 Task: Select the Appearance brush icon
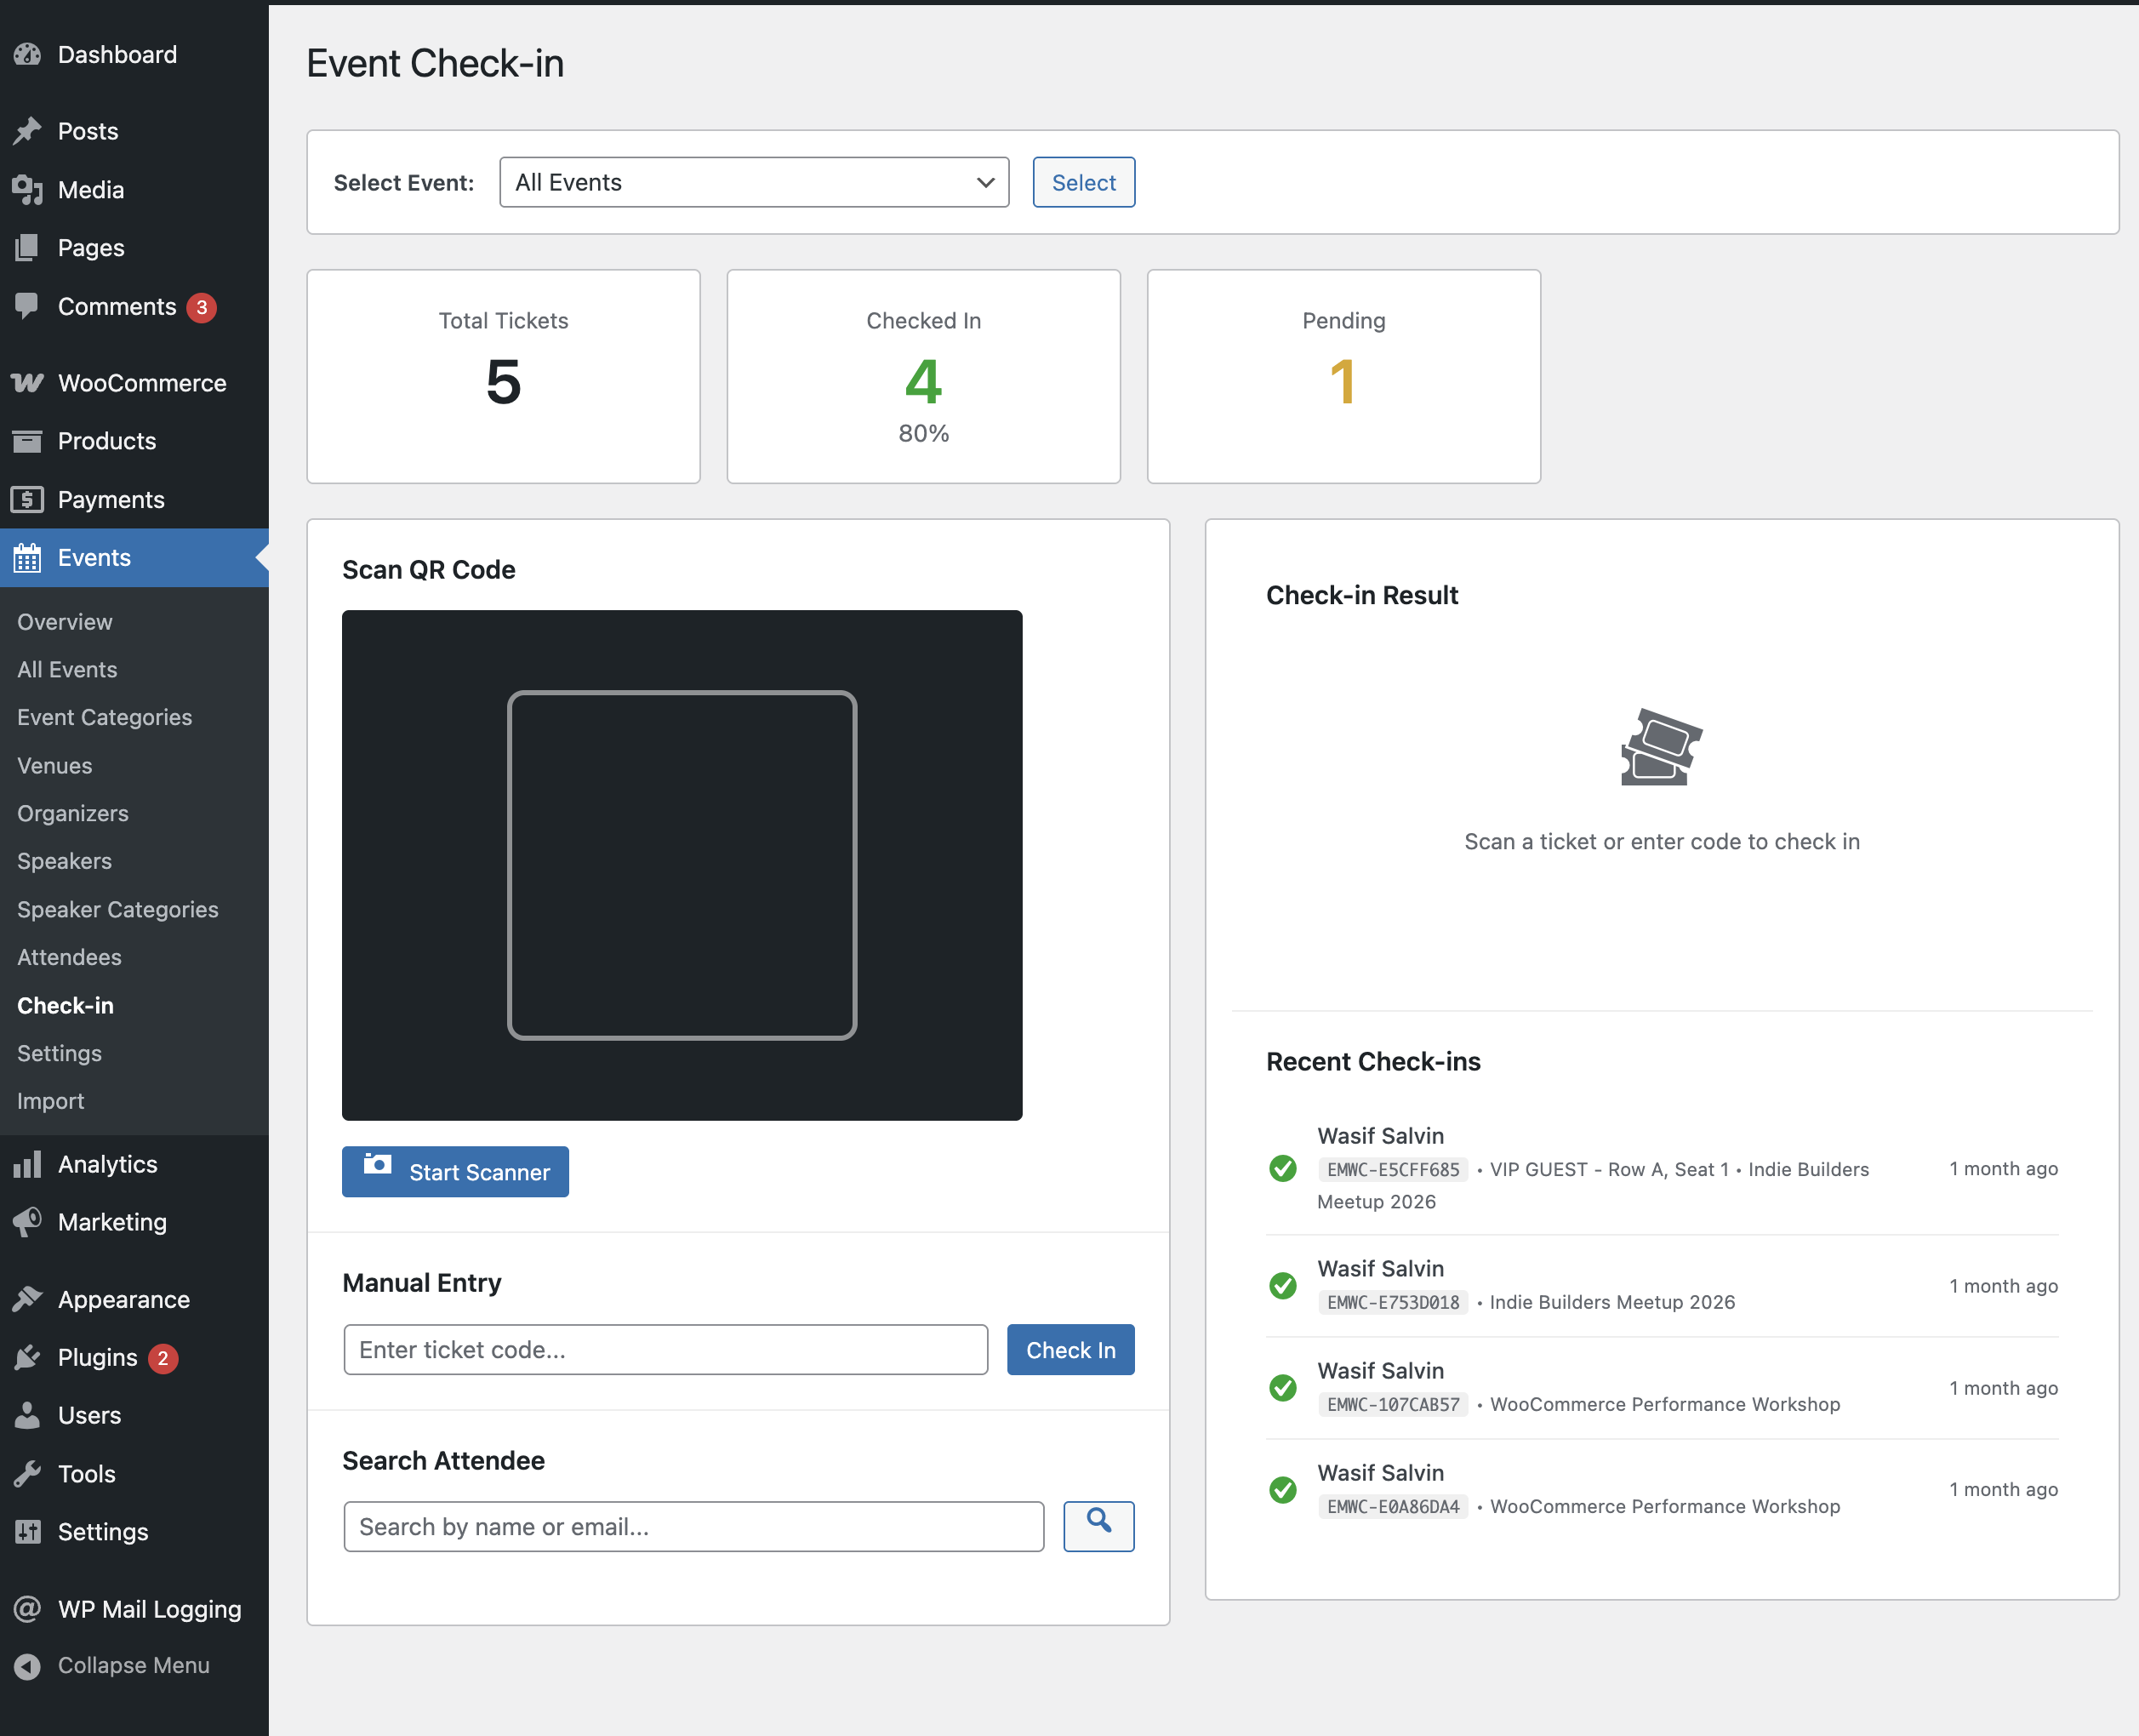tap(27, 1298)
